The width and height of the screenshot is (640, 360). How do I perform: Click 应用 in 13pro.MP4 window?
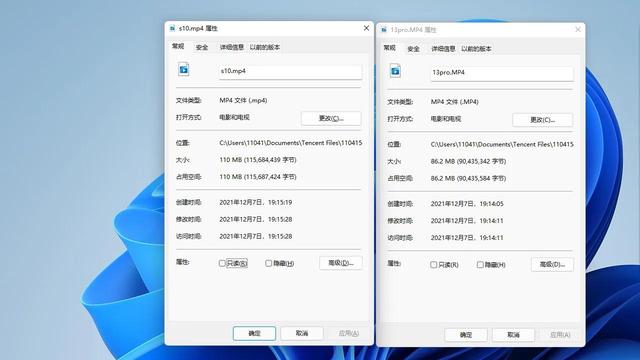pyautogui.click(x=560, y=335)
